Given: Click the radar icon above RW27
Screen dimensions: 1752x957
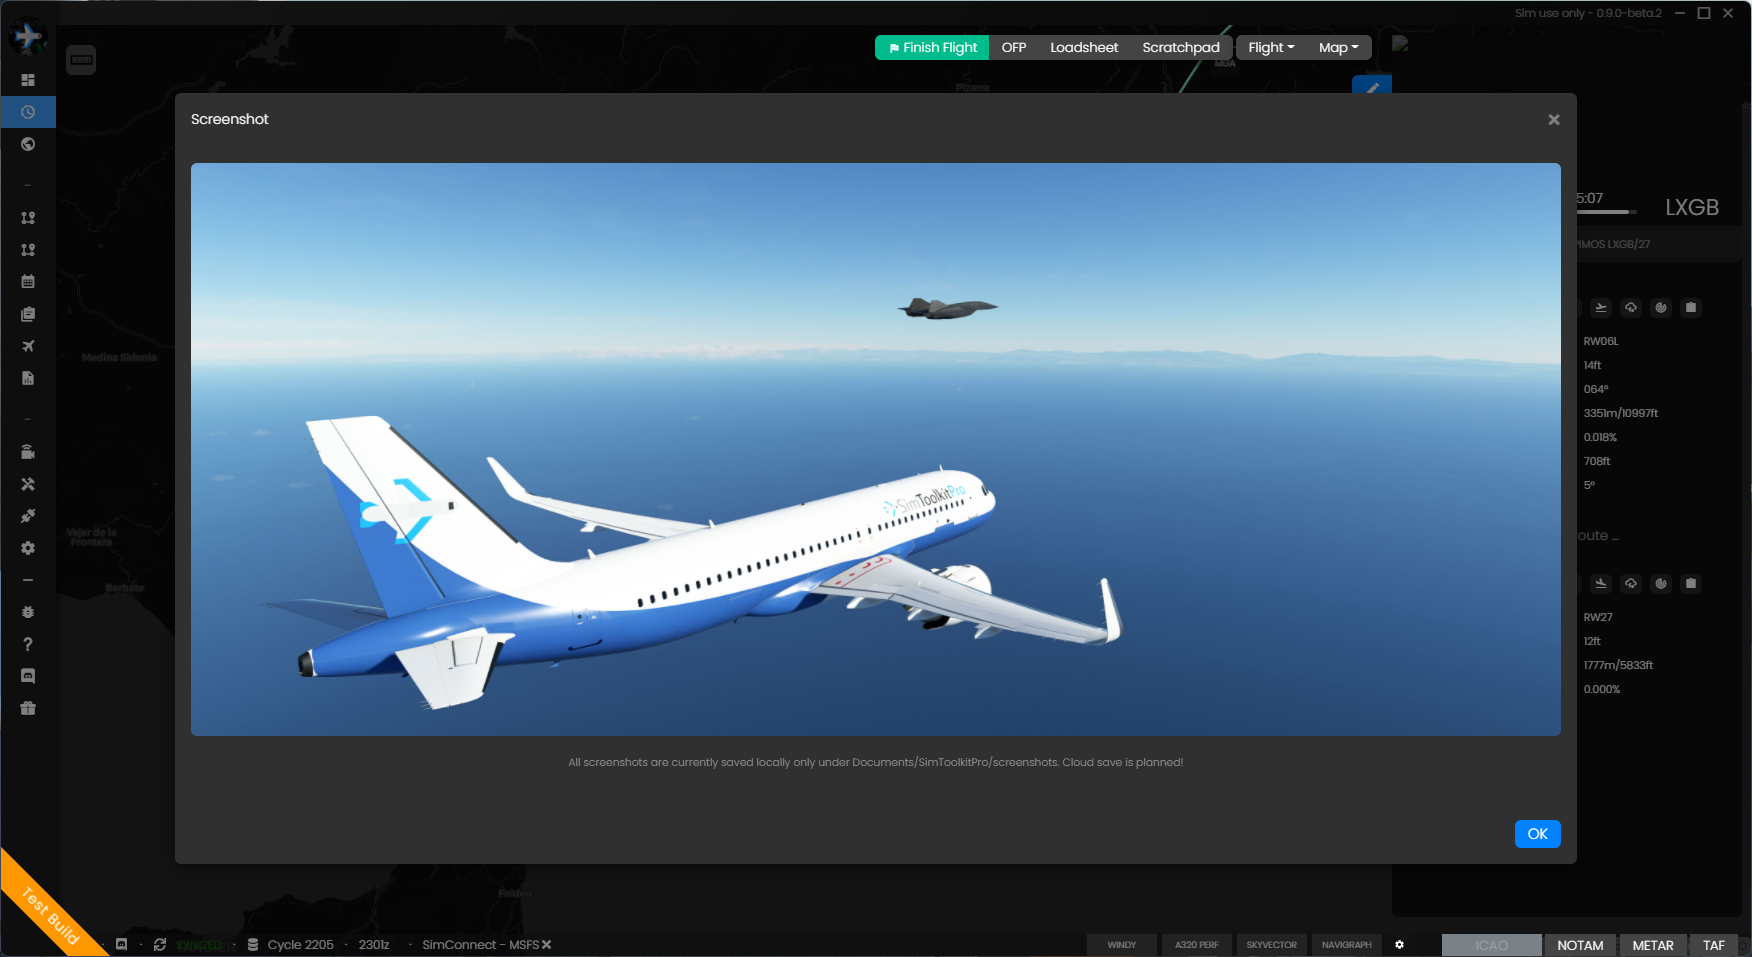Looking at the screenshot, I should click(x=1661, y=584).
